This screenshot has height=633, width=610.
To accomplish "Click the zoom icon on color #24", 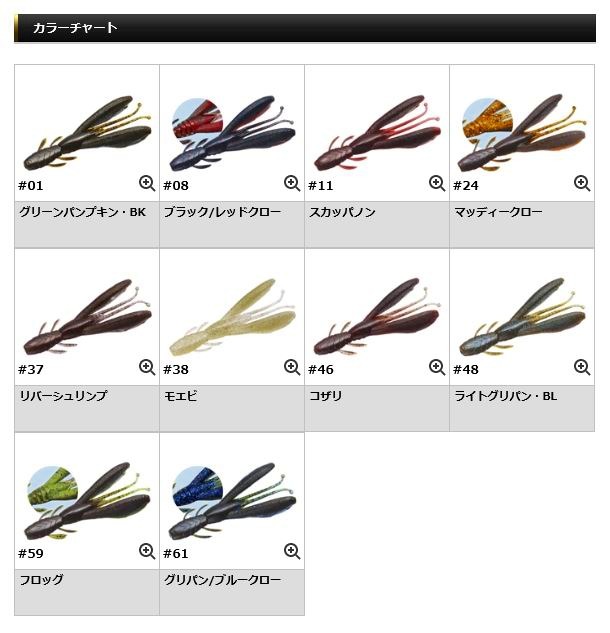I will coord(582,183).
